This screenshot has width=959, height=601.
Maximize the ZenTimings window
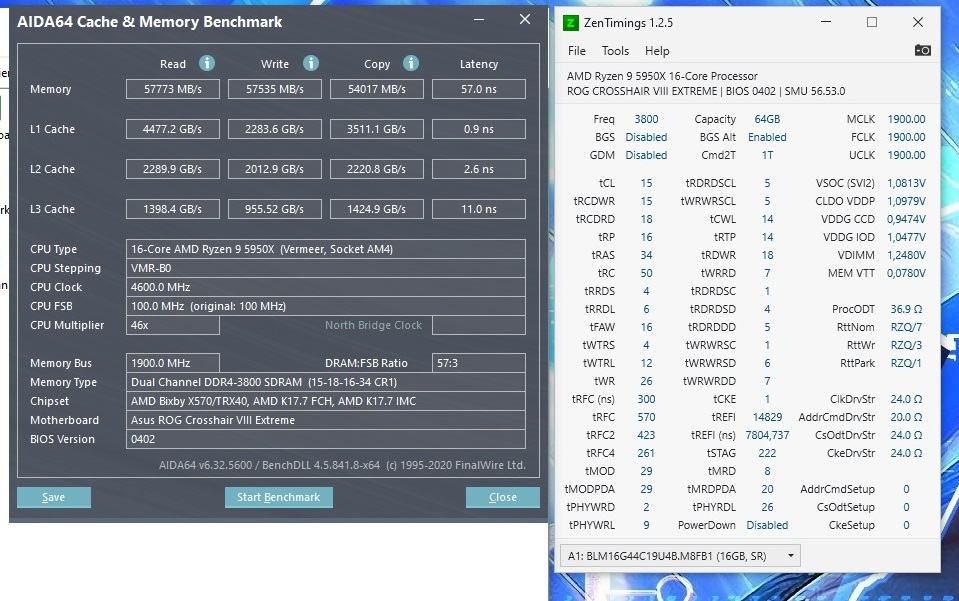(872, 22)
